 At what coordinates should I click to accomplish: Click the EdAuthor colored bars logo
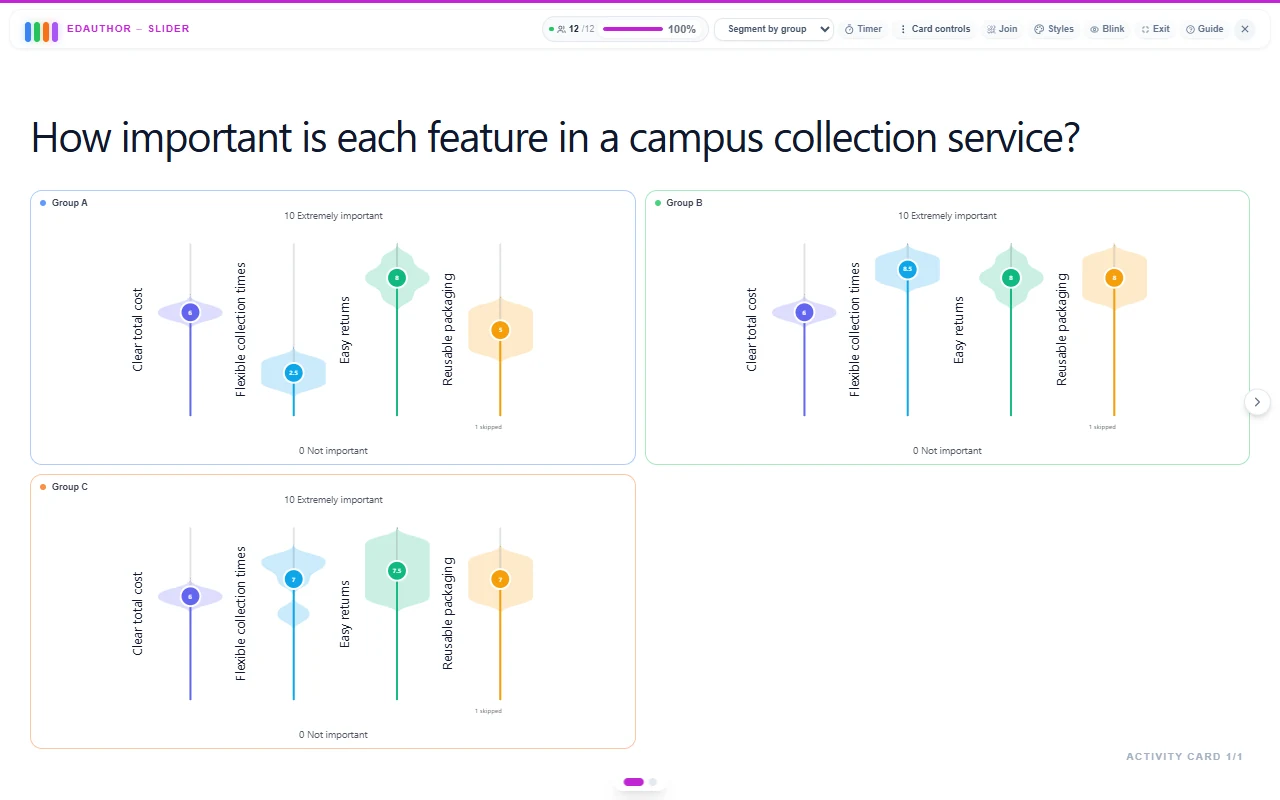[41, 30]
